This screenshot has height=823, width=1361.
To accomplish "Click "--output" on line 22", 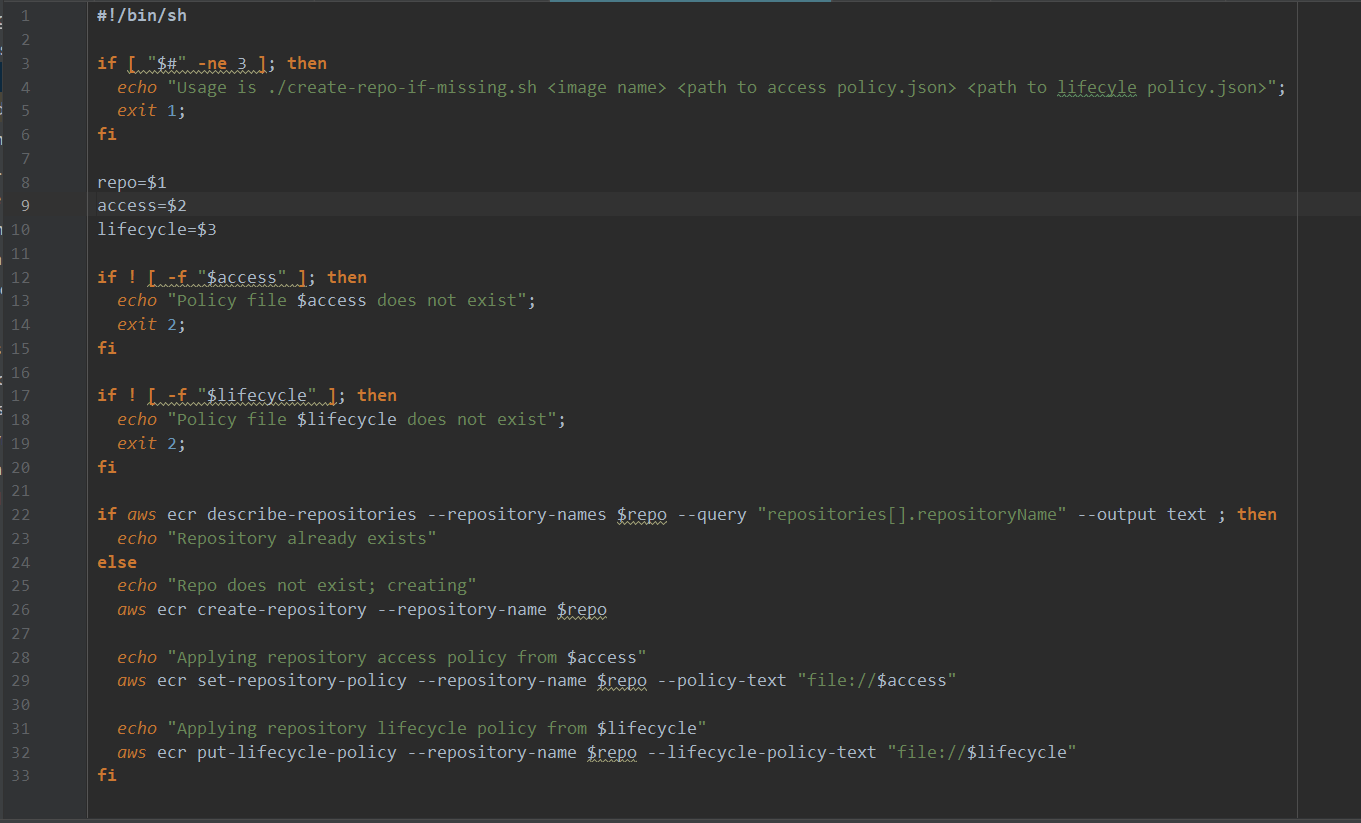I will coord(1117,515).
